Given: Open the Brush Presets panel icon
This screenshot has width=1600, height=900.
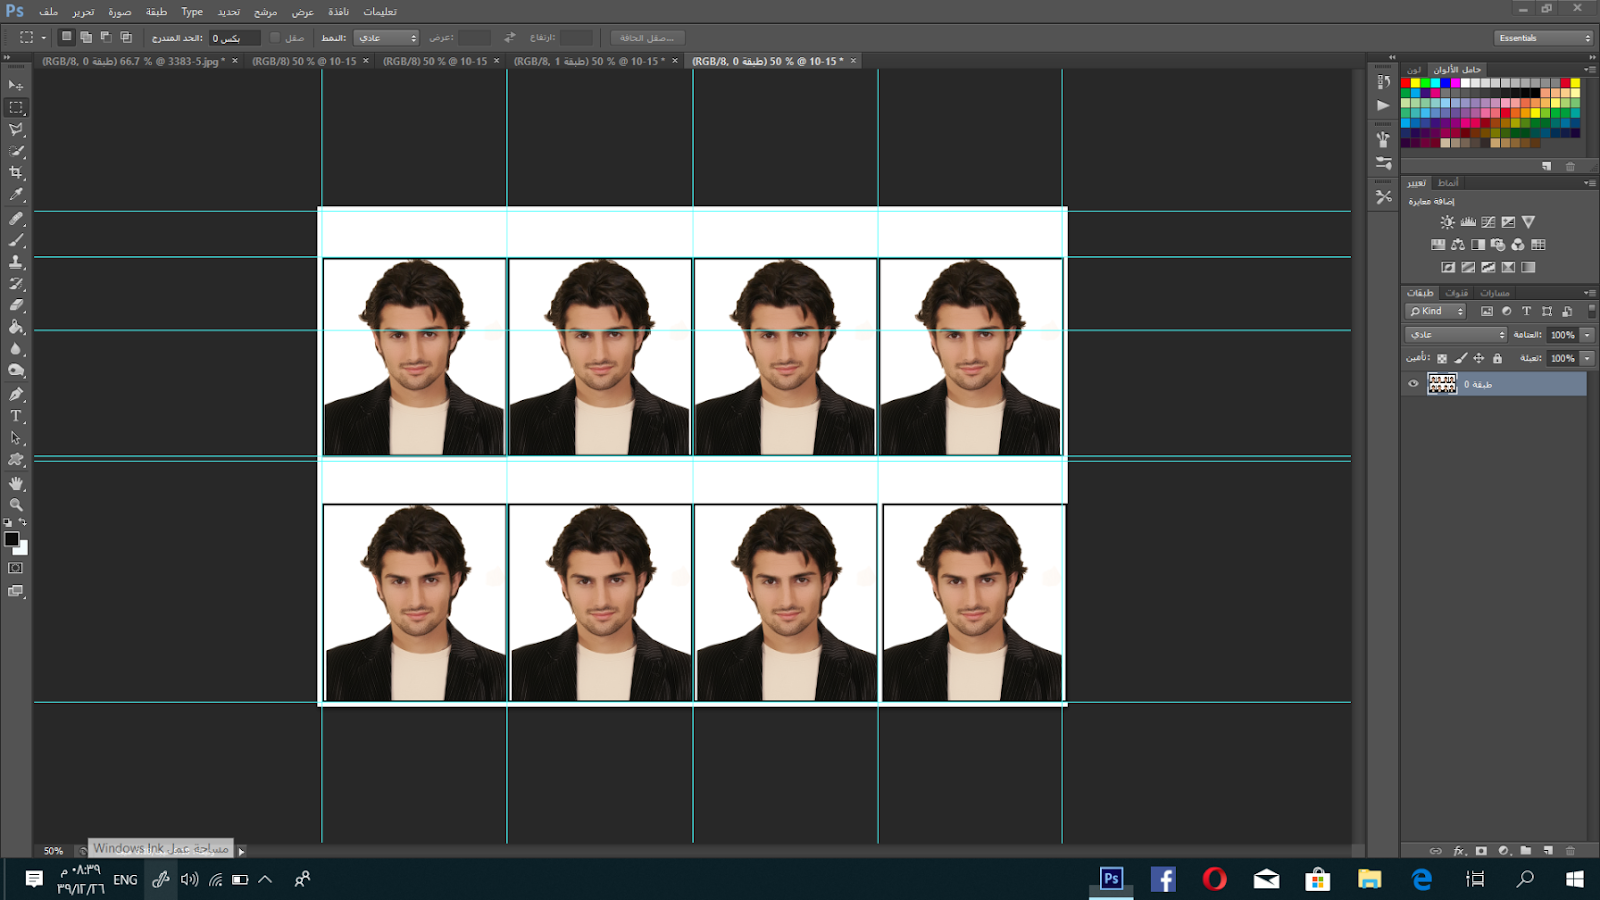Looking at the screenshot, I should coord(1383,163).
